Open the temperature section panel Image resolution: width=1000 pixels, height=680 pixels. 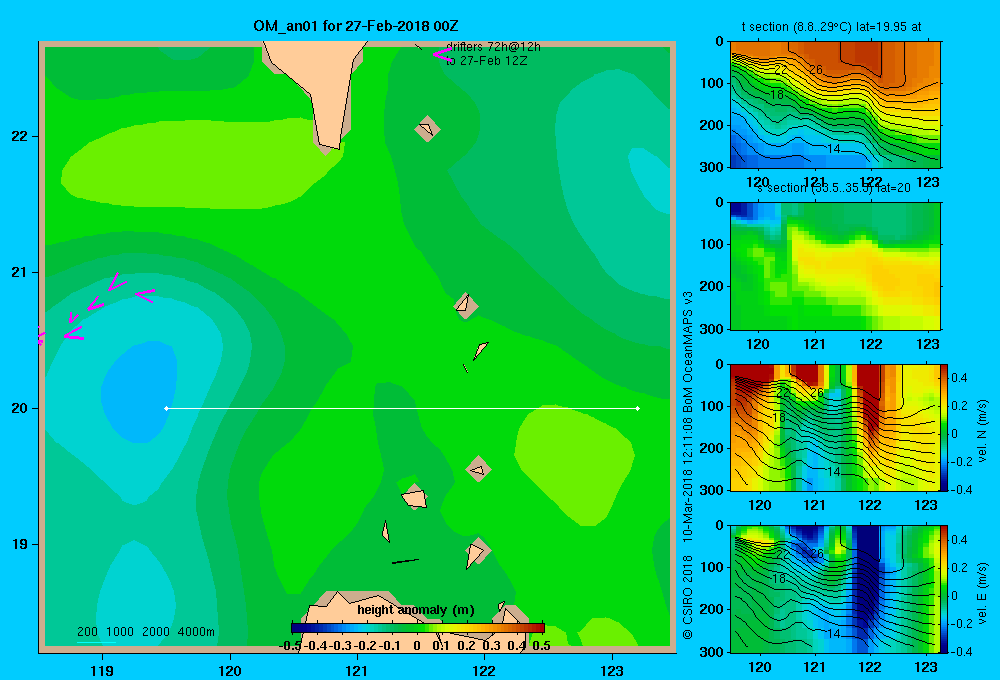(x=835, y=104)
